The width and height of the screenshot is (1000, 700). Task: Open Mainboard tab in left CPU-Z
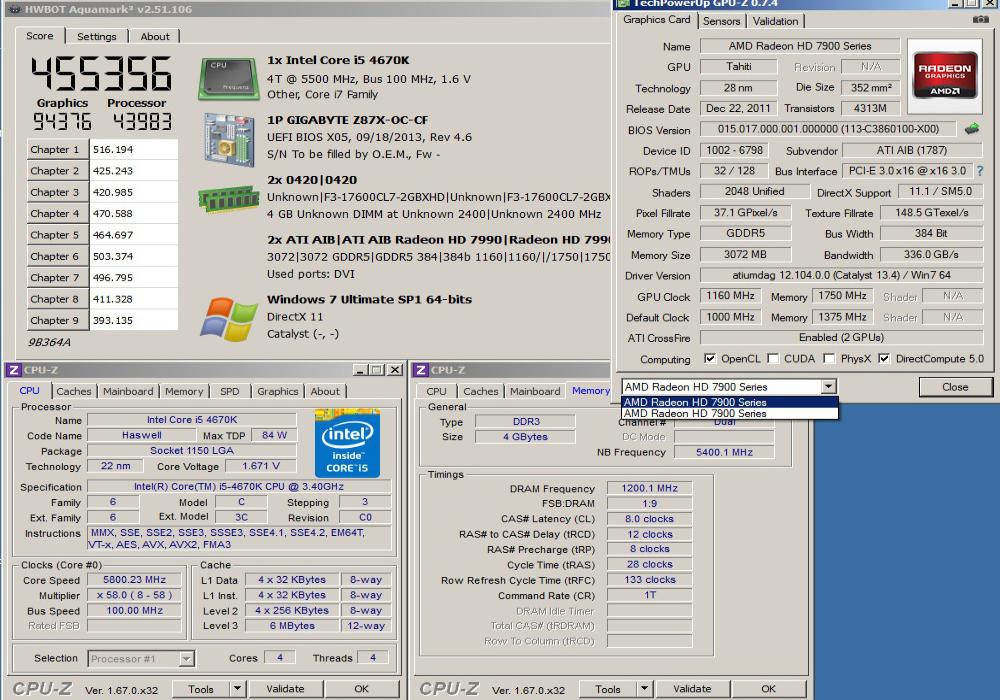click(x=128, y=391)
